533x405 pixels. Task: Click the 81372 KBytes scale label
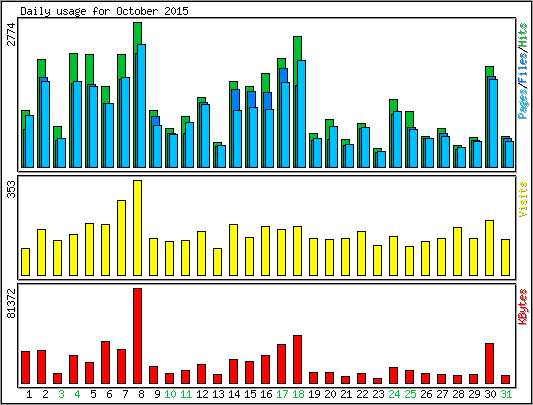11,303
